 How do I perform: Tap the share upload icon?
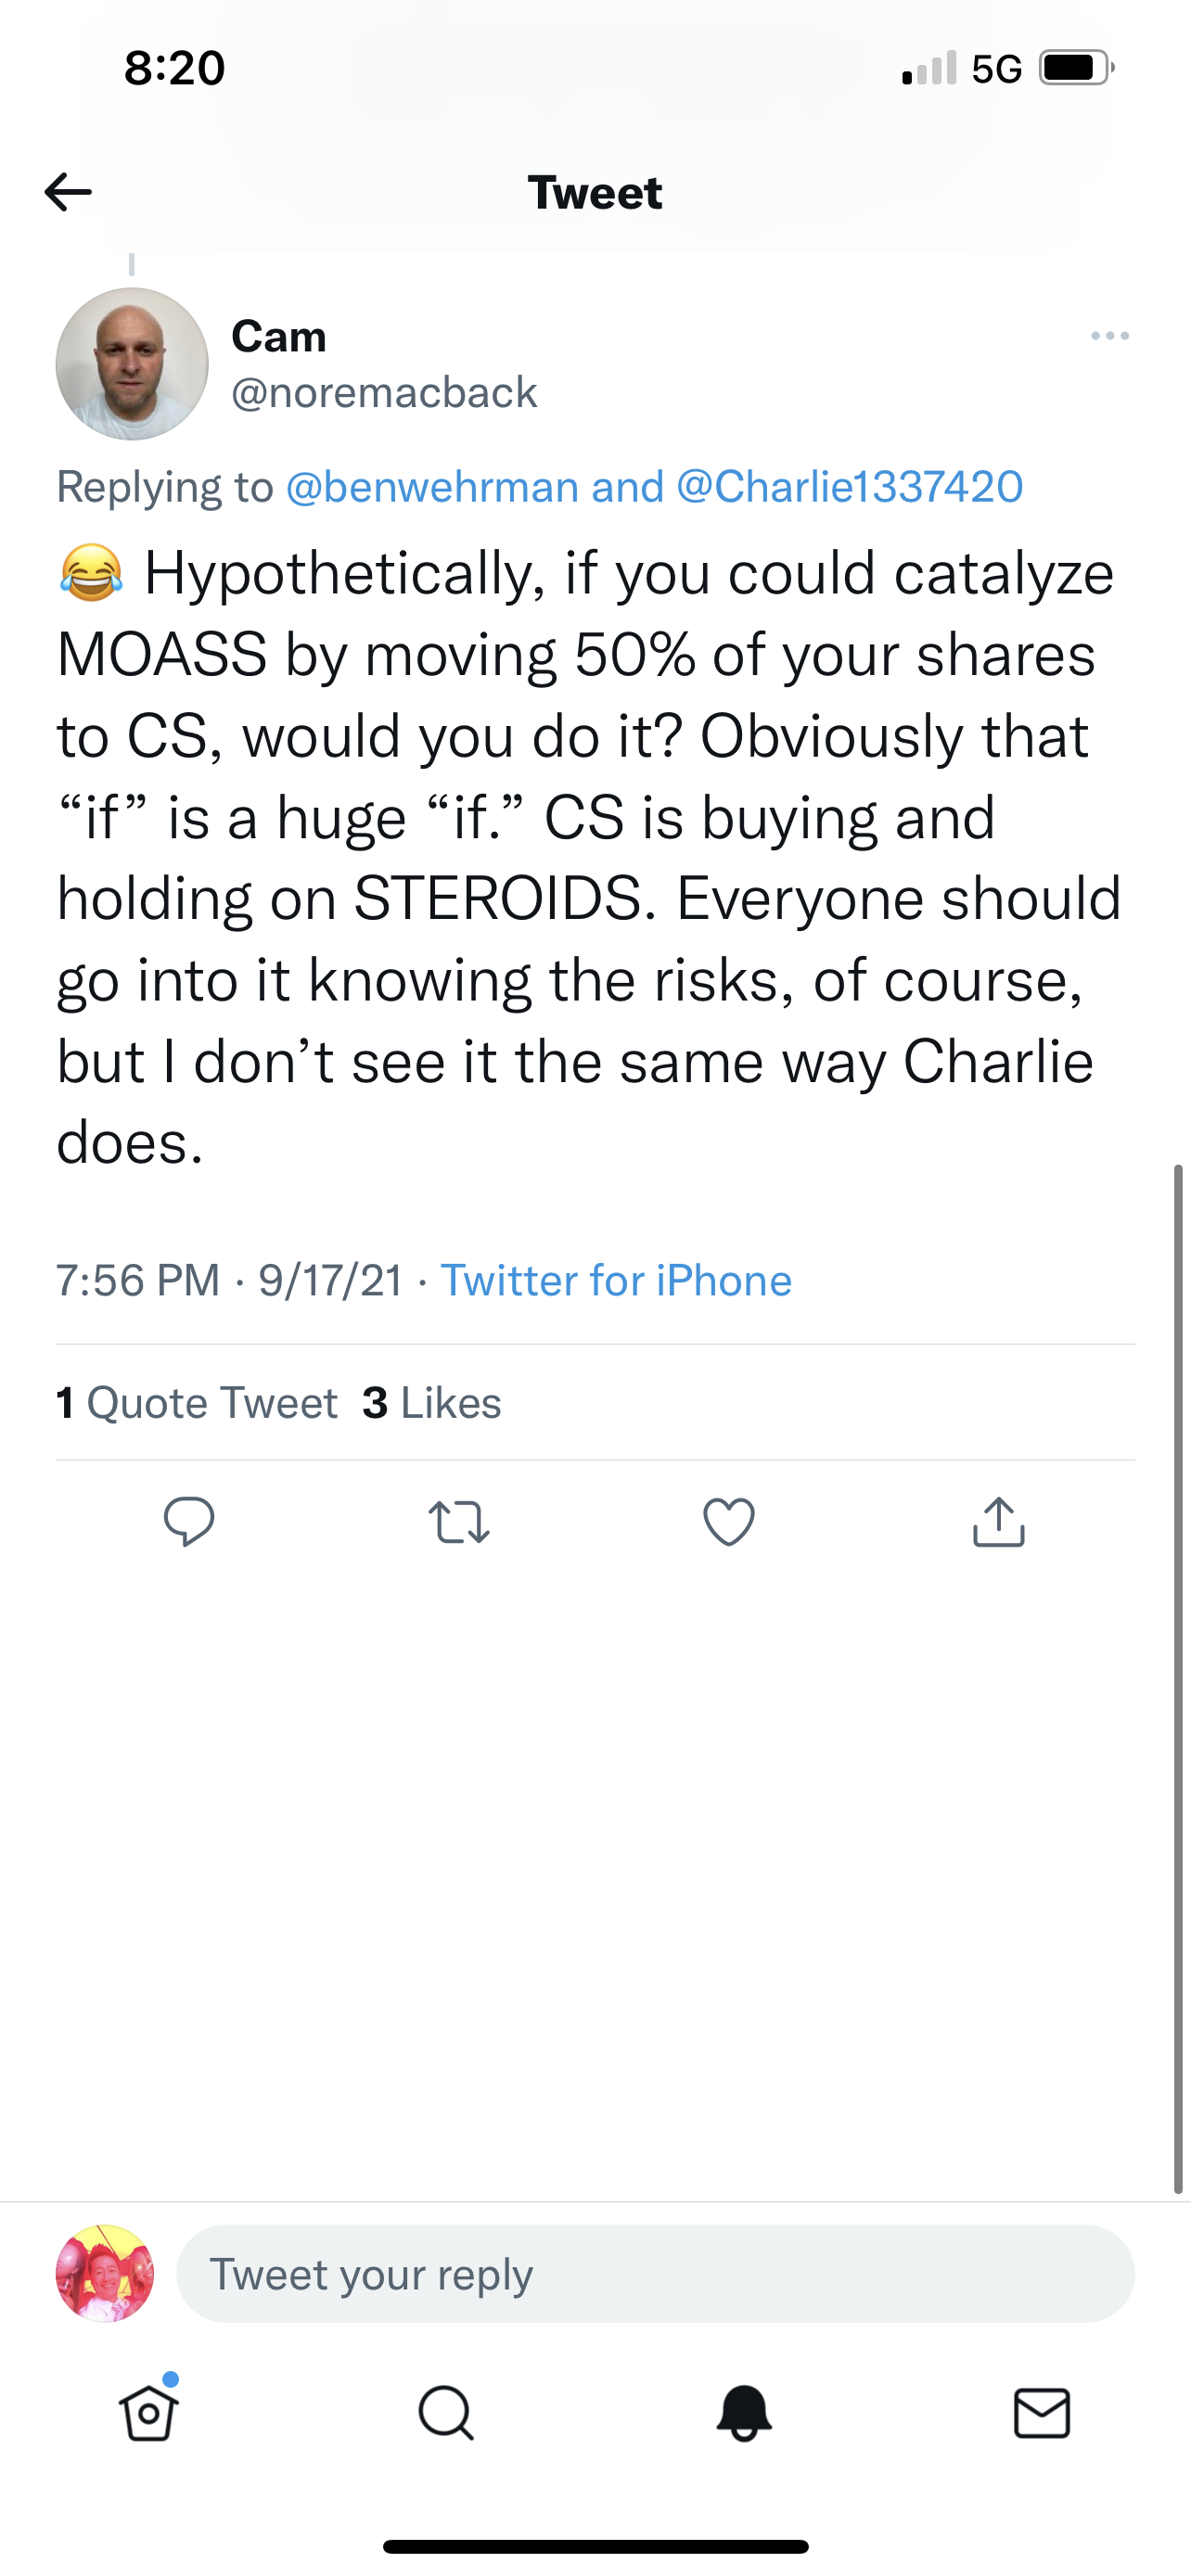pyautogui.click(x=999, y=1522)
